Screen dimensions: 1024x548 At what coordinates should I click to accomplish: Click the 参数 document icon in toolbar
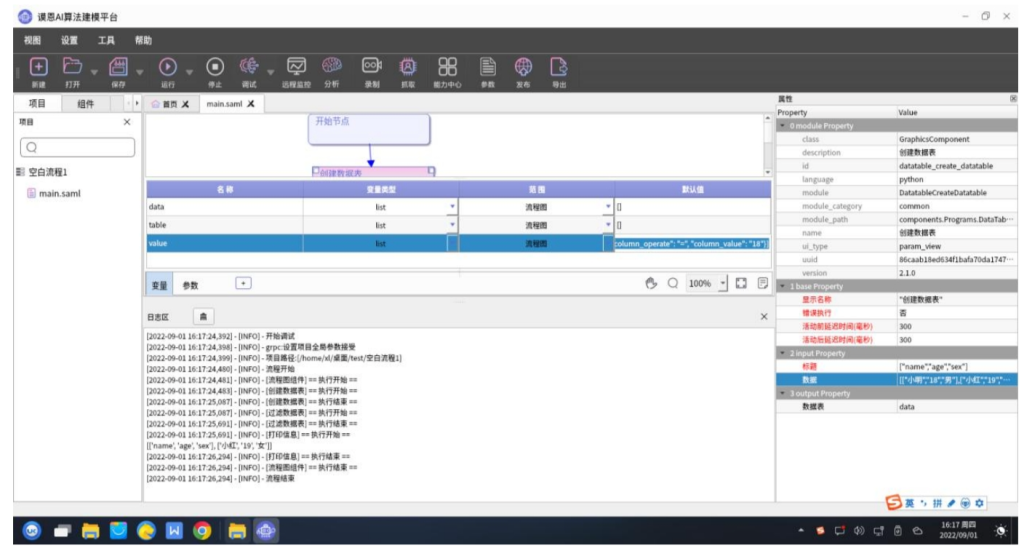tap(487, 66)
